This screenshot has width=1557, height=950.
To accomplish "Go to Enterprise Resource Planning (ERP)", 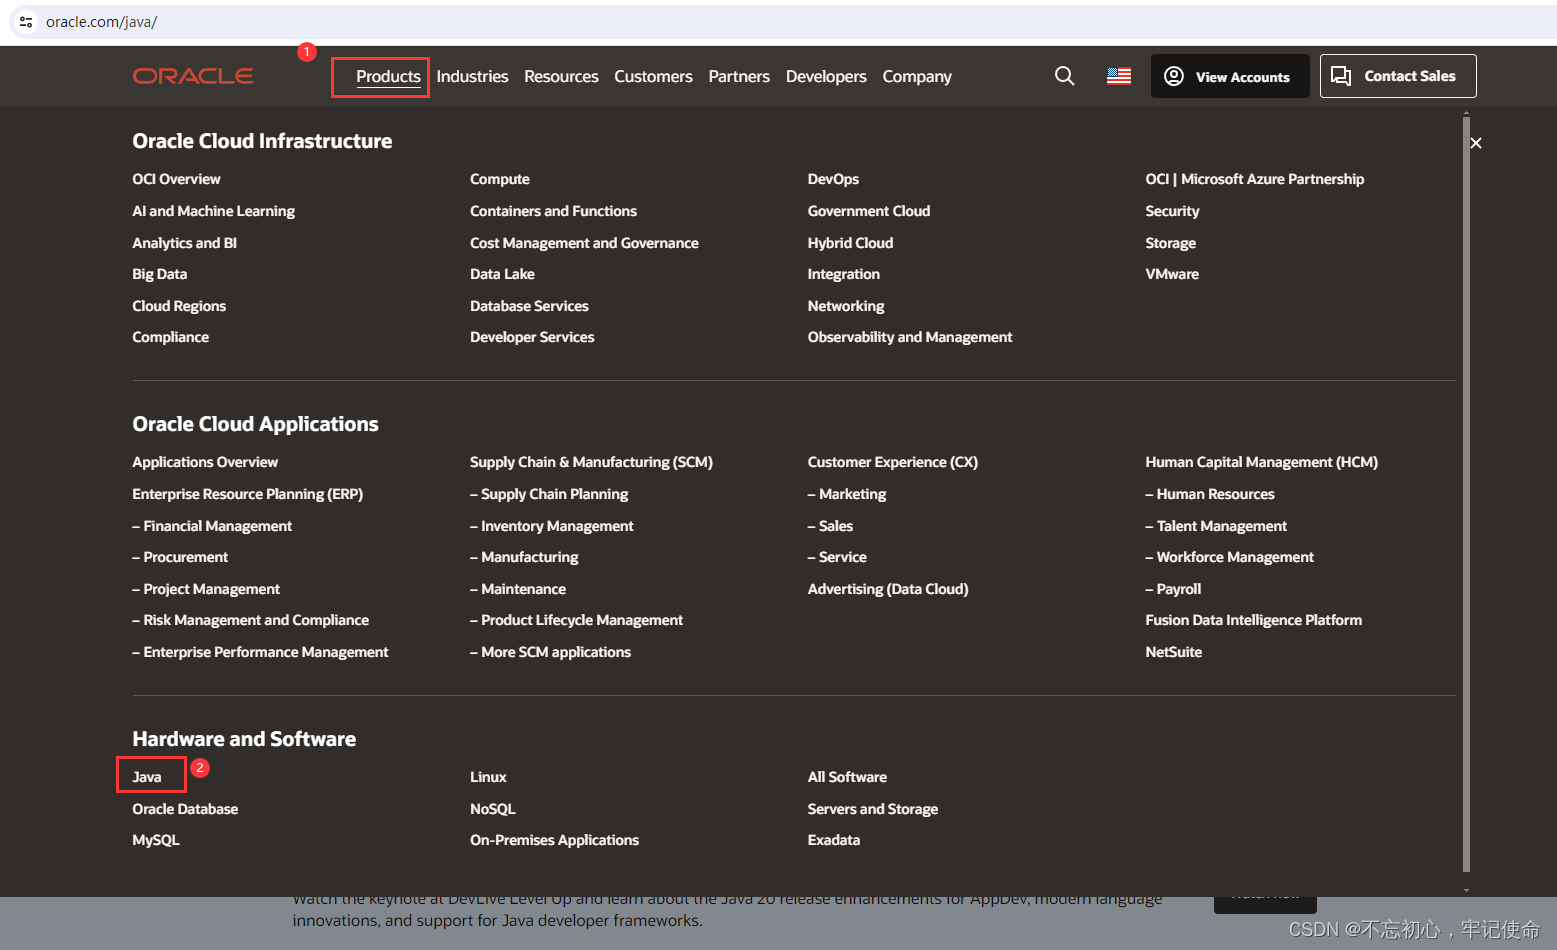I will pyautogui.click(x=248, y=494).
